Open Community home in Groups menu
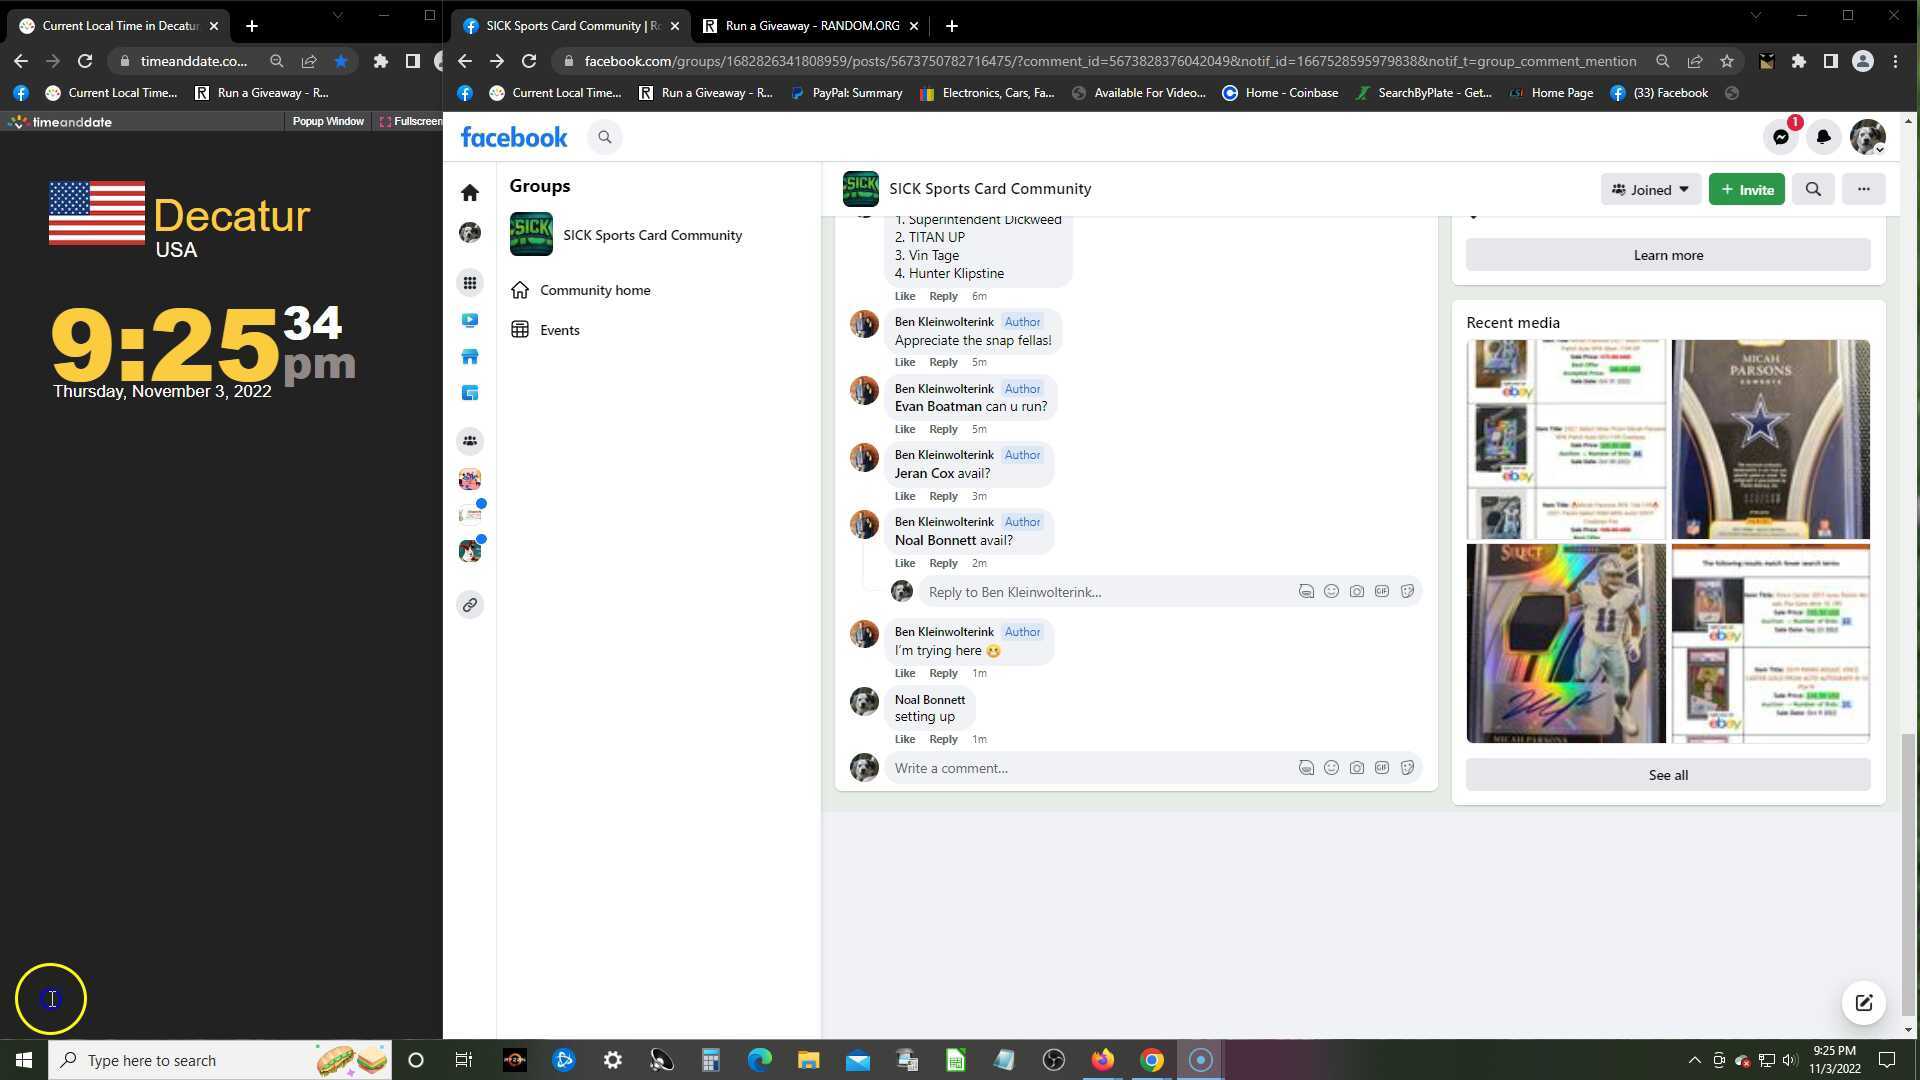The height and width of the screenshot is (1080, 1920). point(595,290)
